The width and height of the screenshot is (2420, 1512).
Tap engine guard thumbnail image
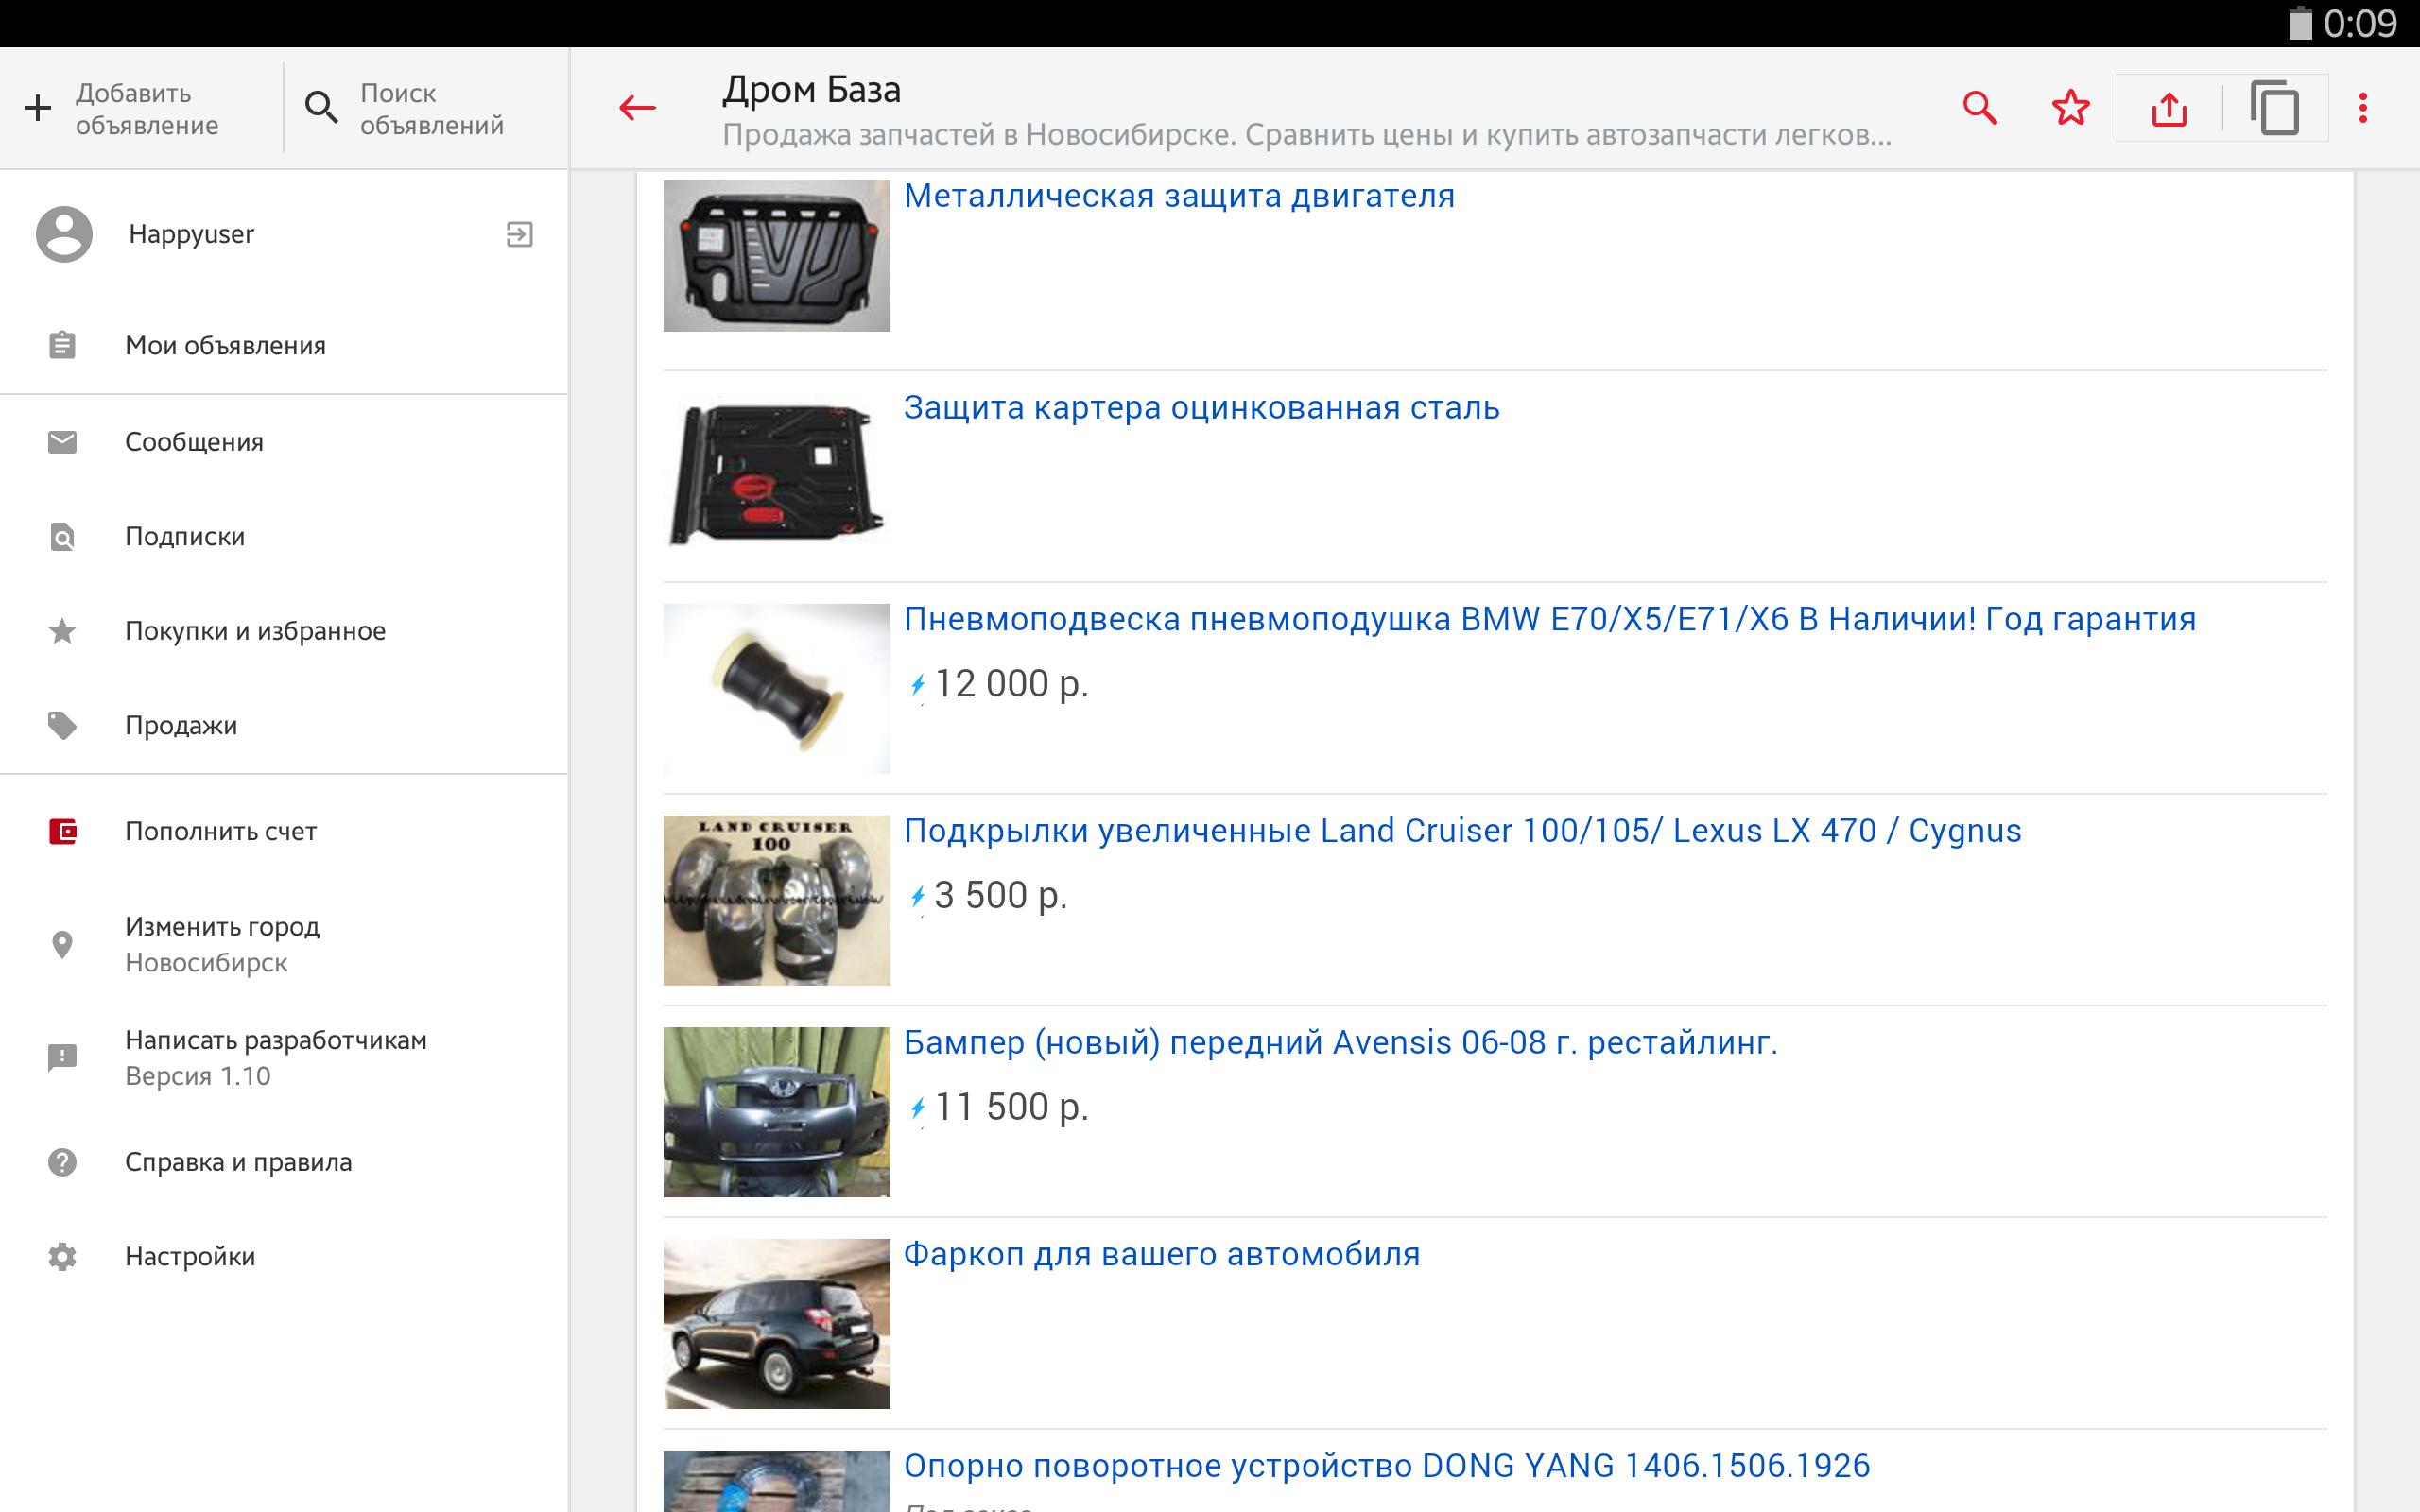(776, 256)
